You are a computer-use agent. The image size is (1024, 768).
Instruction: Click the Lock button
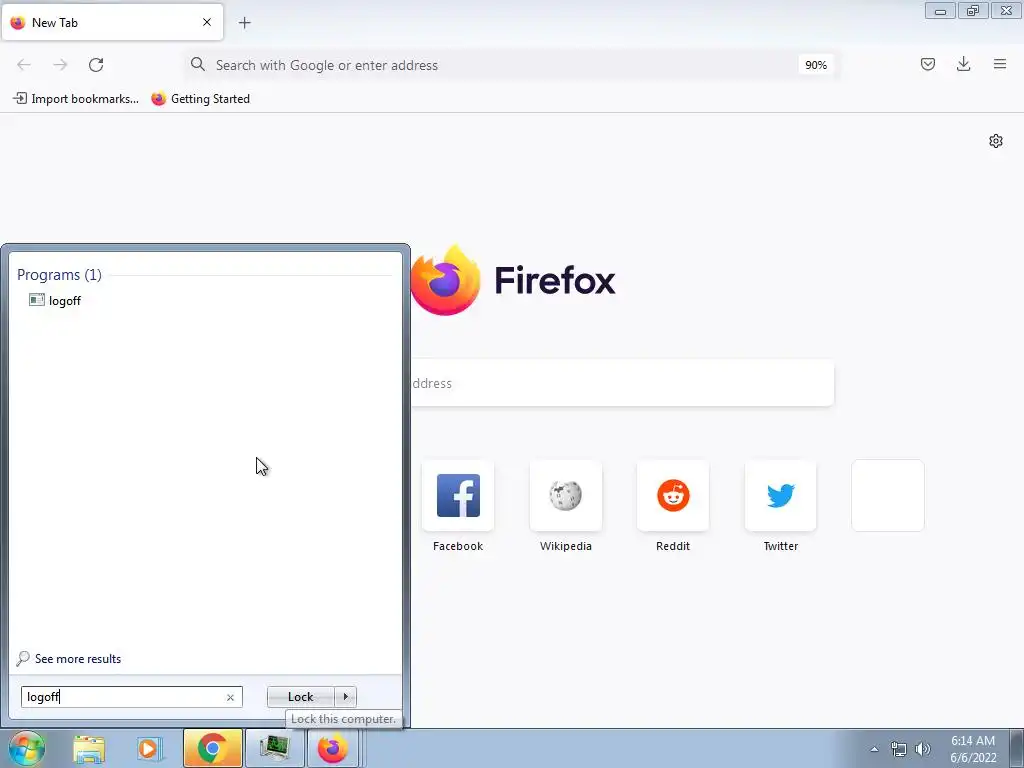[300, 697]
